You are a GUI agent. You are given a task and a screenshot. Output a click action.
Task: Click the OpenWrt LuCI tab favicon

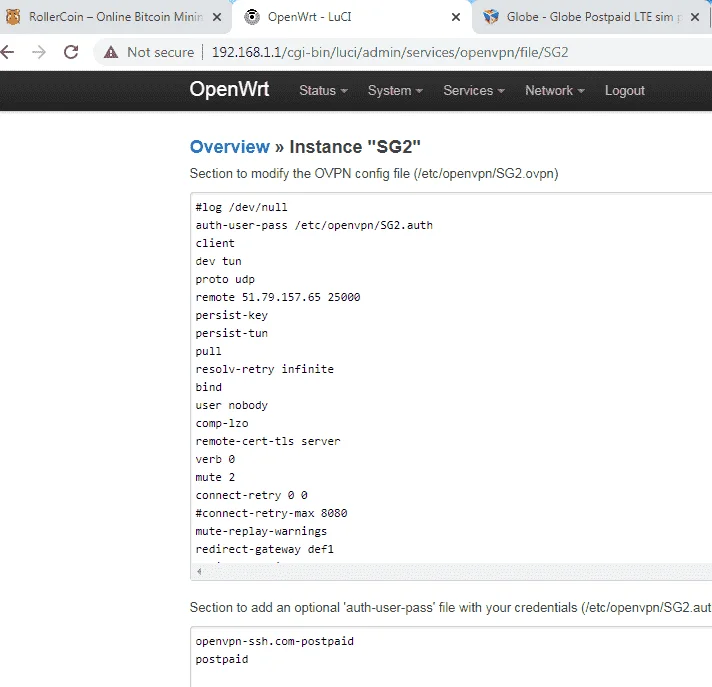[x=252, y=17]
